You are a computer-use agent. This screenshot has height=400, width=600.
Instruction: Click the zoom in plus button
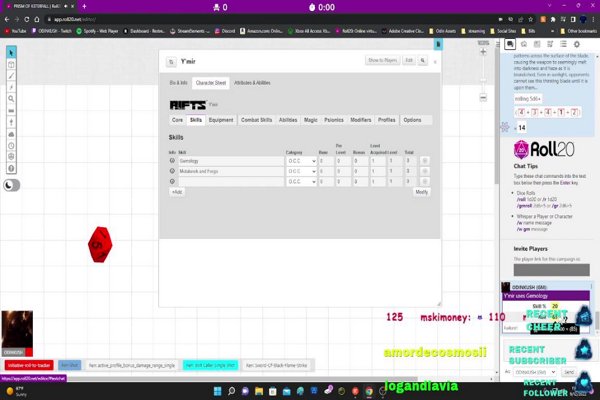pyautogui.click(x=483, y=52)
